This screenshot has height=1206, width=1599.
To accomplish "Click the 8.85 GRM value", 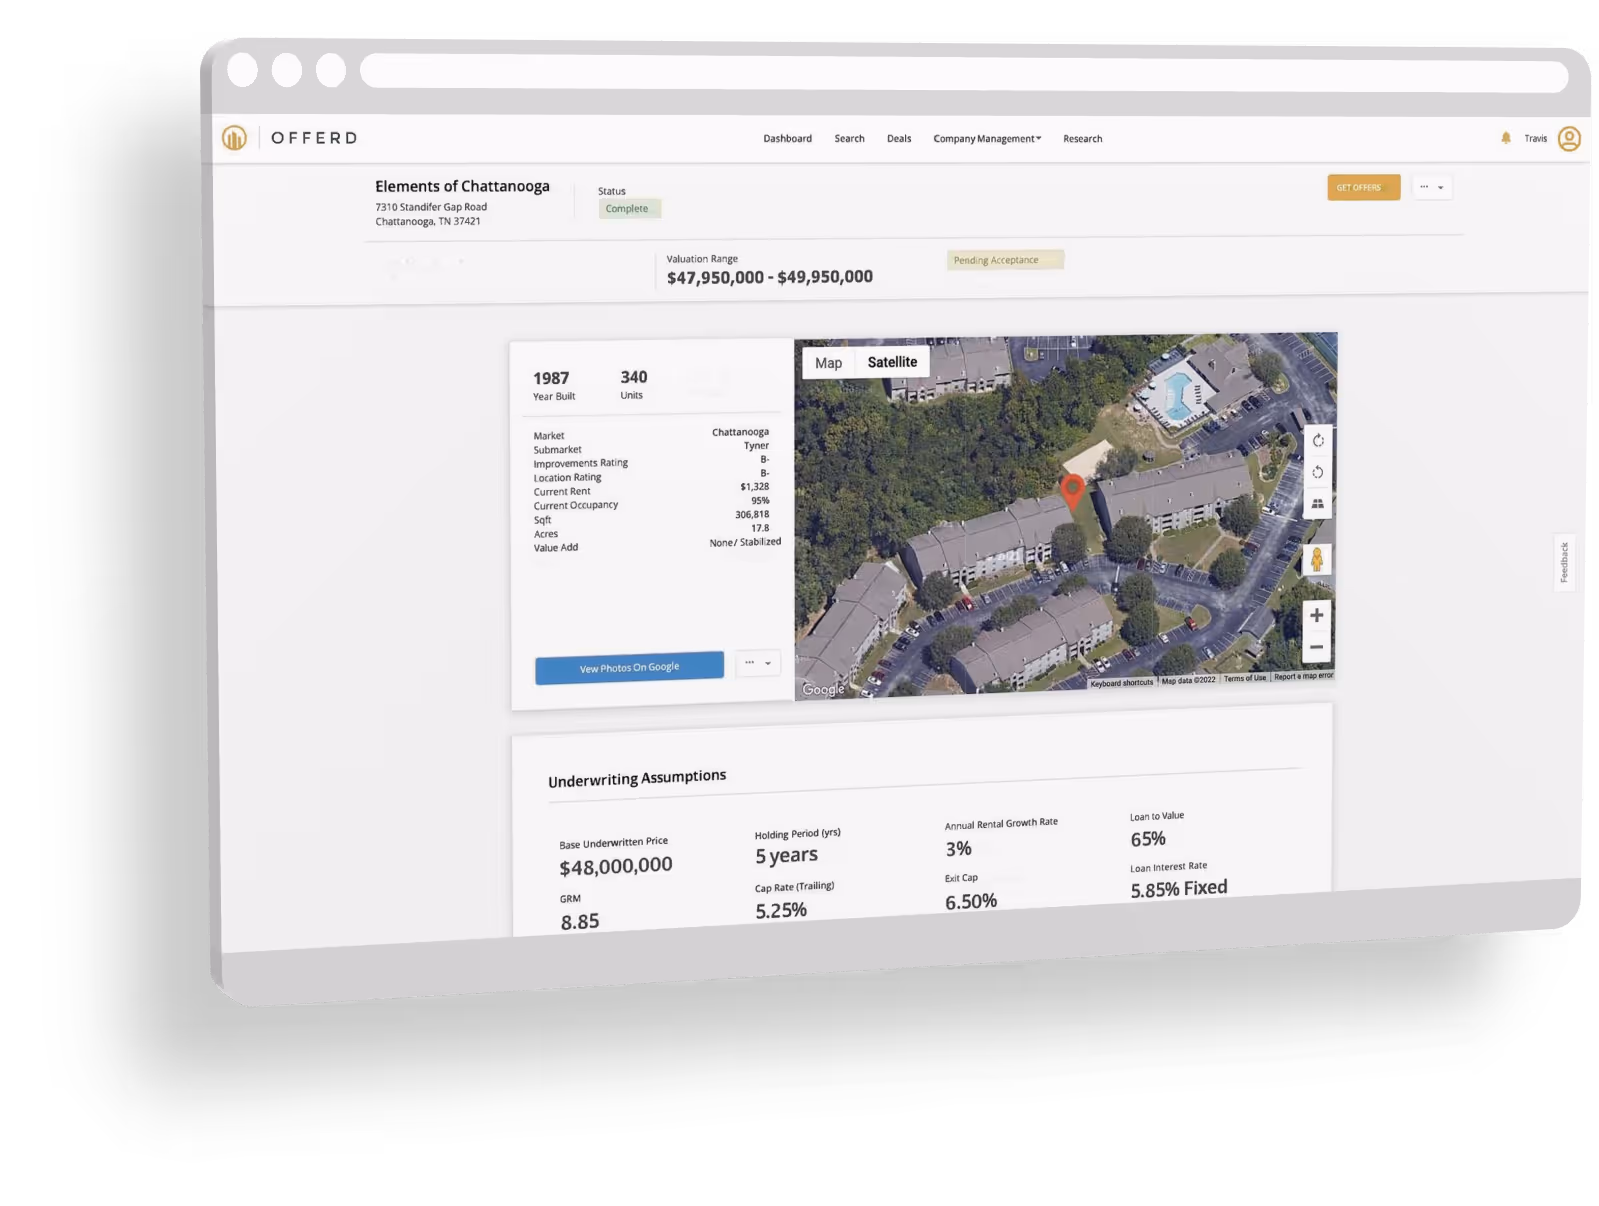I will pyautogui.click(x=580, y=922).
